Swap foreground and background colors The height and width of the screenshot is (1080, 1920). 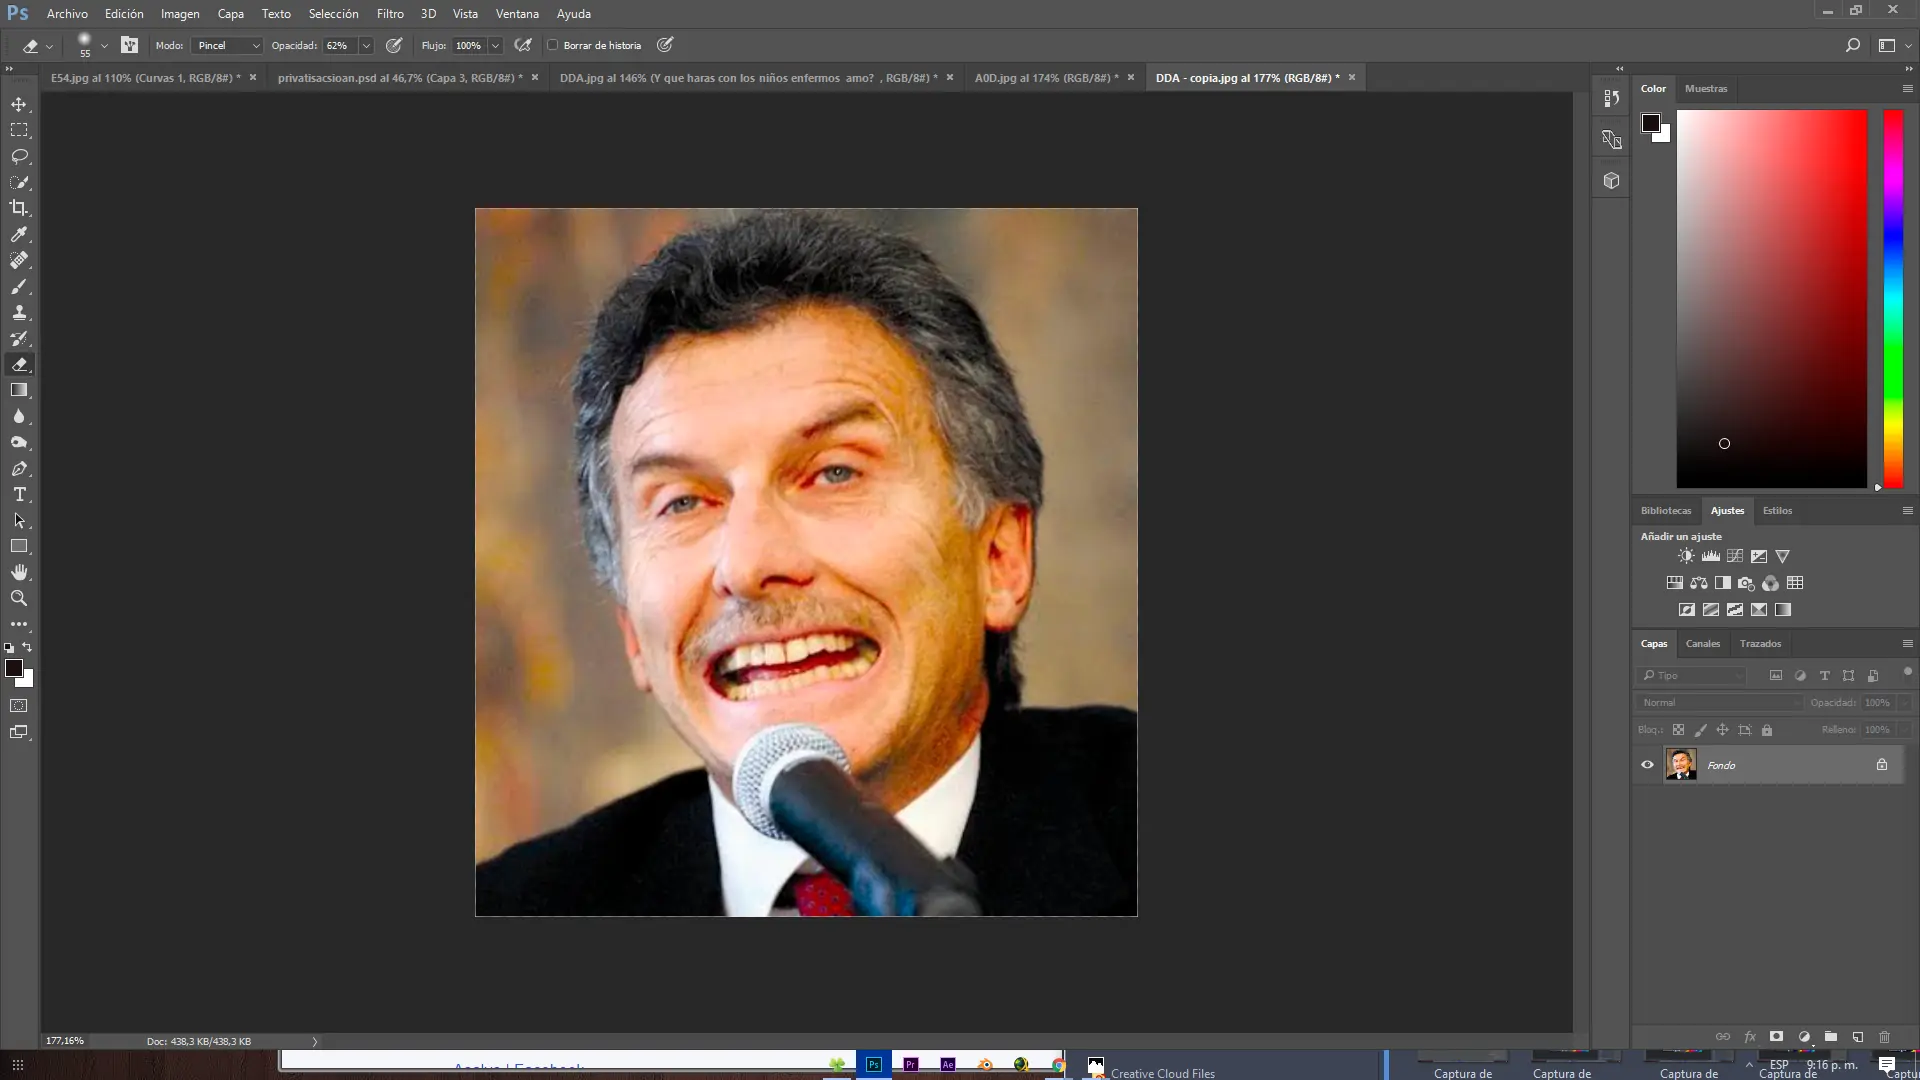27,647
